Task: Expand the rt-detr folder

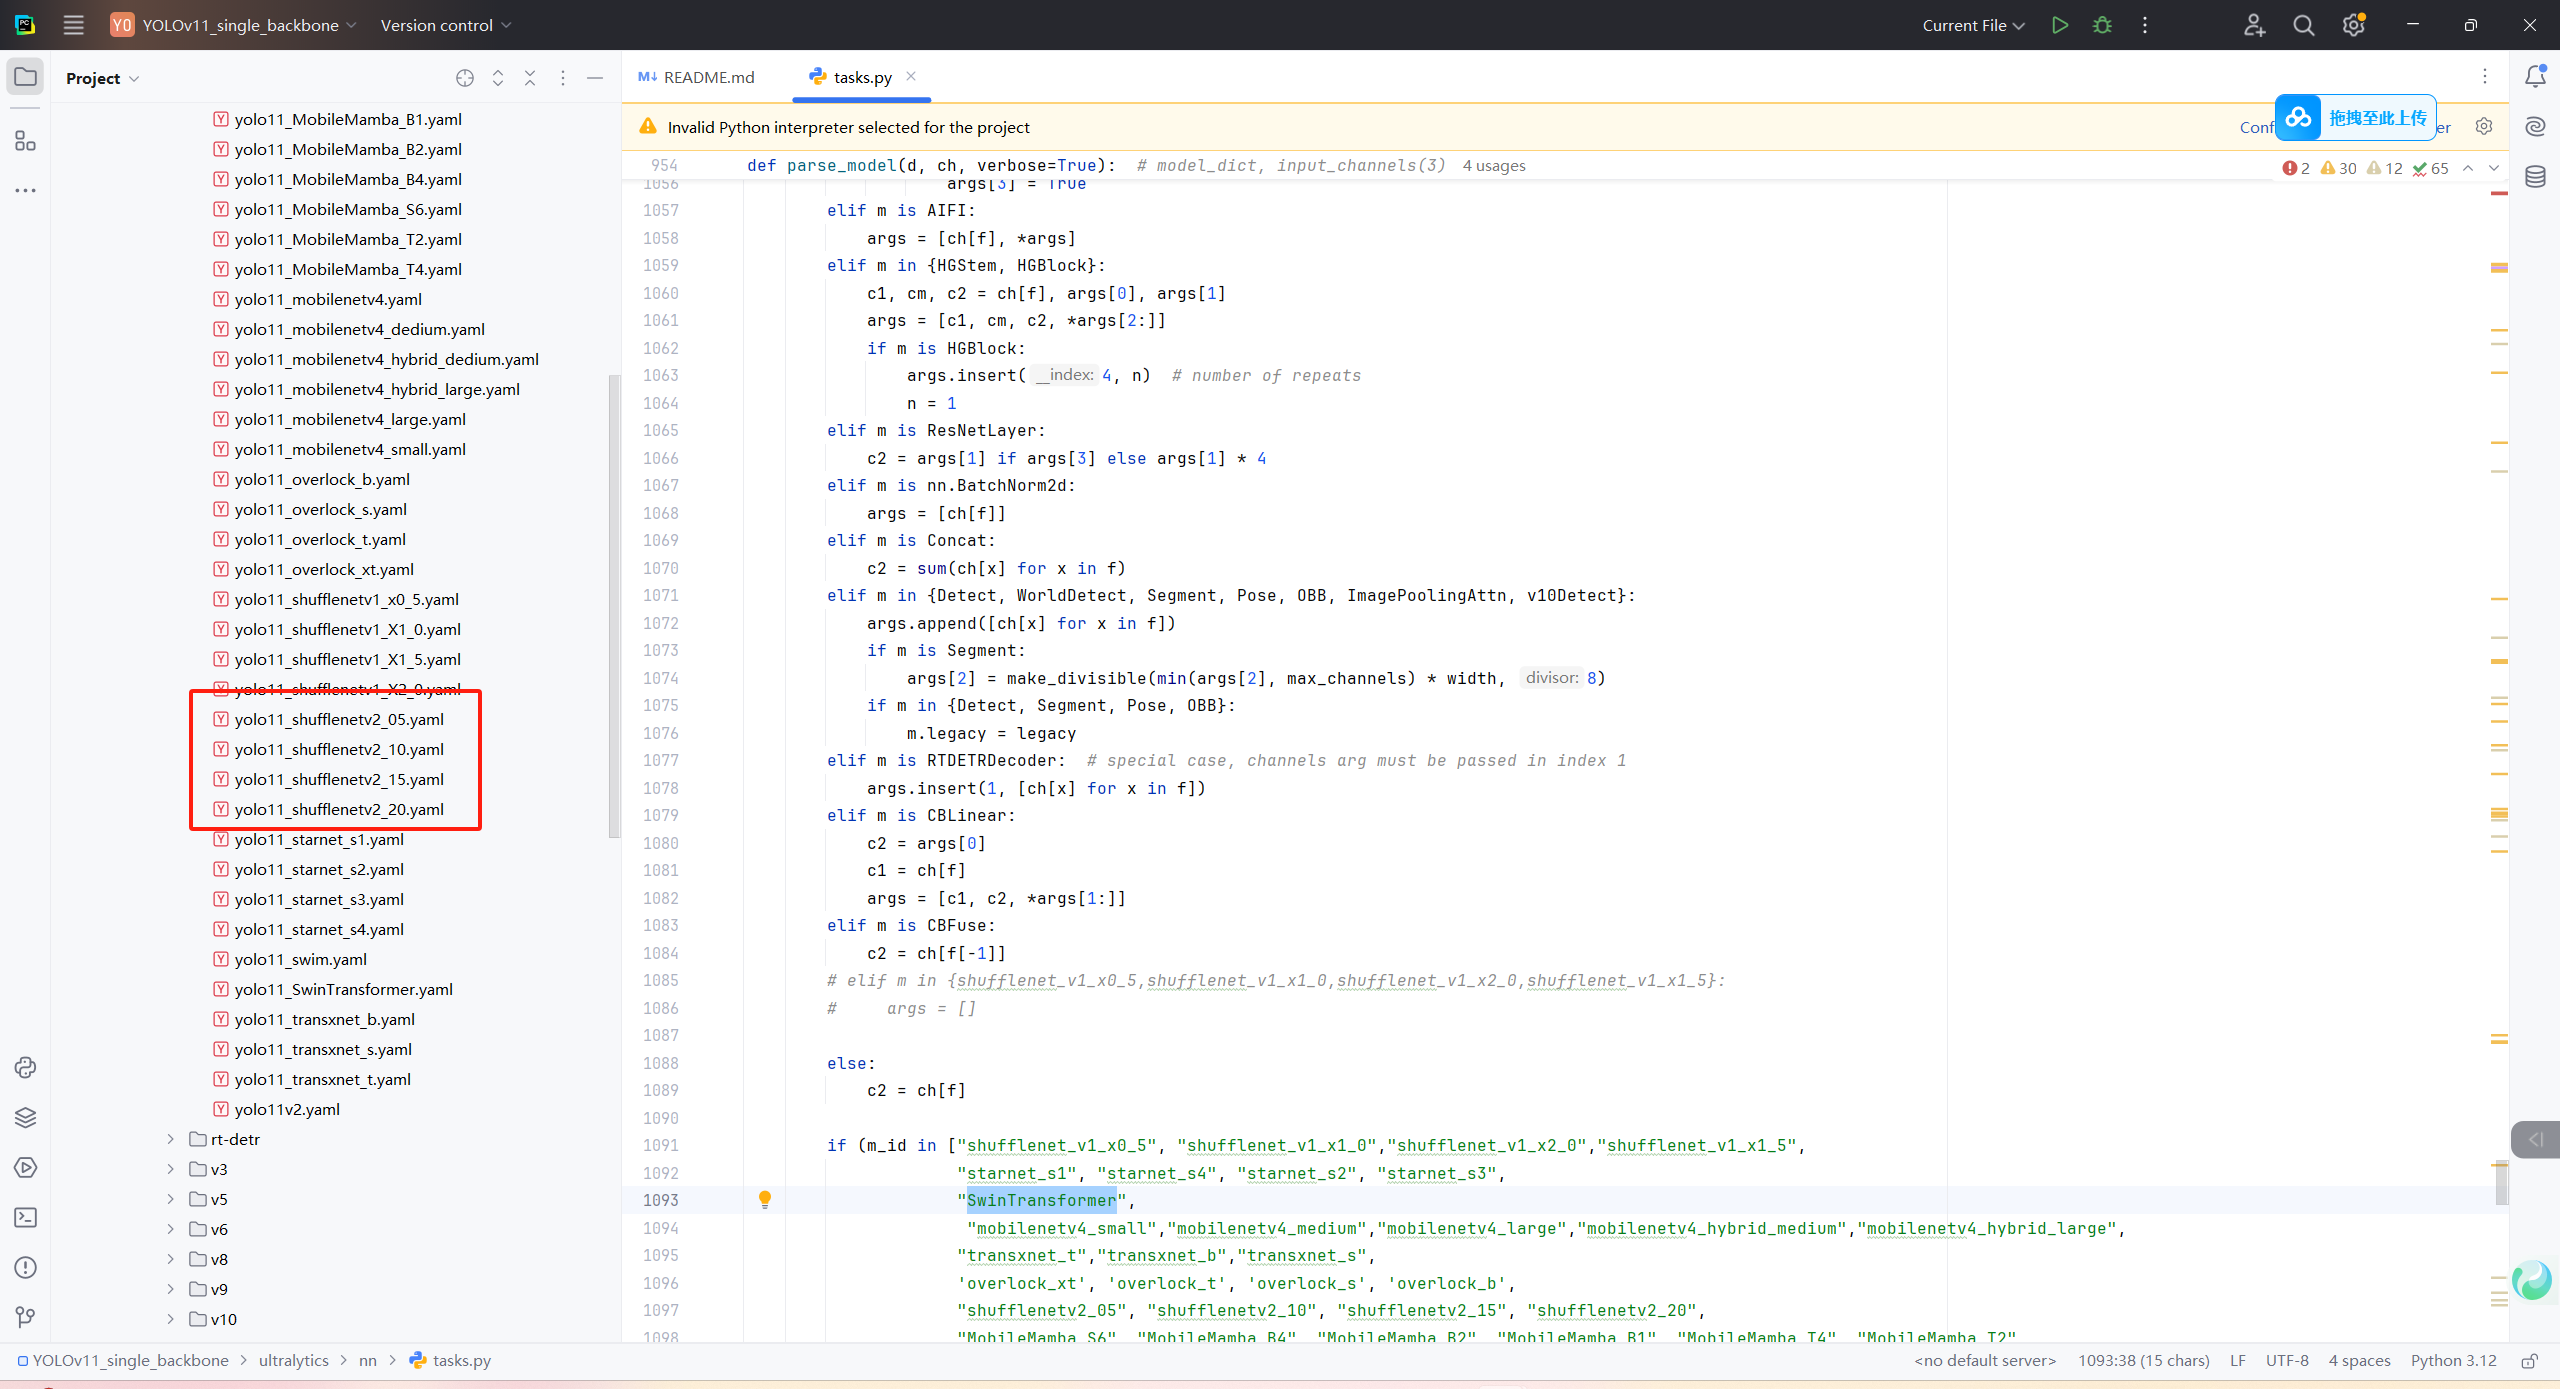Action: point(171,1139)
